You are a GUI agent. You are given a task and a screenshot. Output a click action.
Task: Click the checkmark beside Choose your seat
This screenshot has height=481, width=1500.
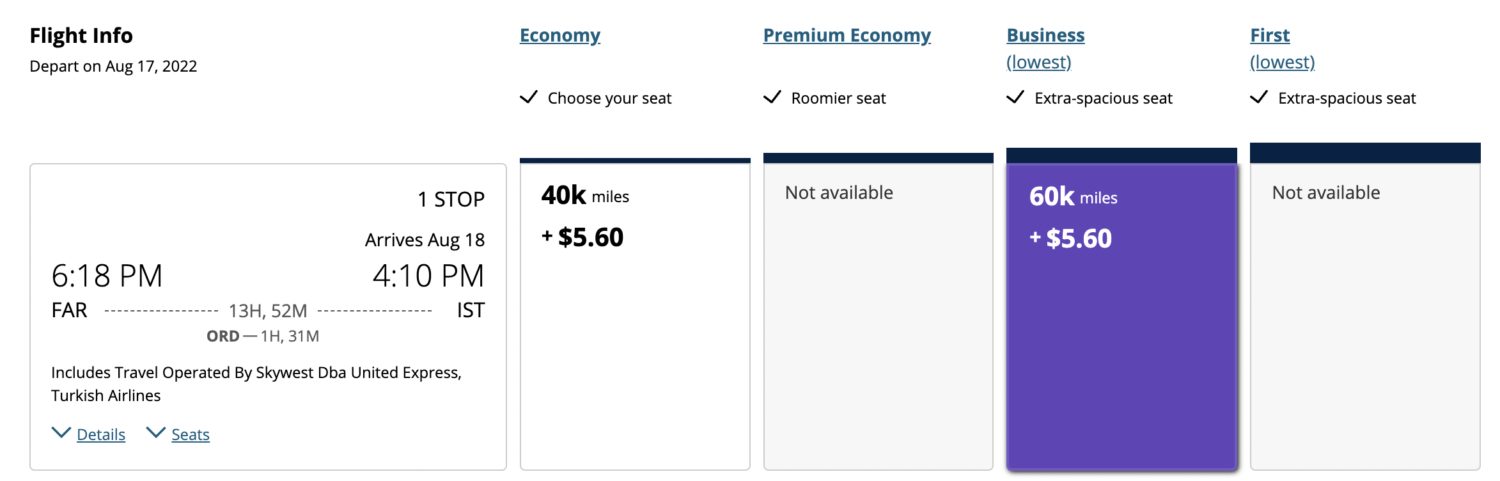pos(529,98)
